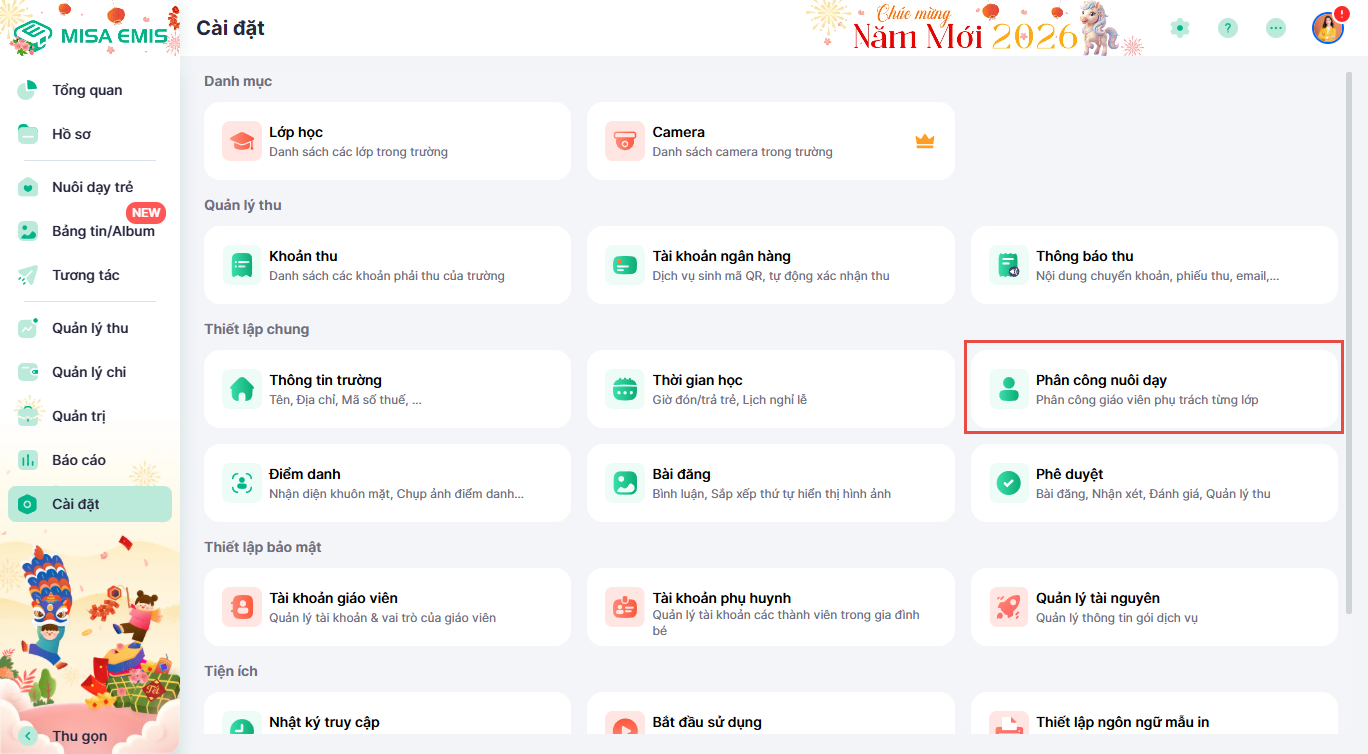This screenshot has width=1368, height=754.
Task: Open the Phân công nuôi dạy setting
Action: 1153,389
